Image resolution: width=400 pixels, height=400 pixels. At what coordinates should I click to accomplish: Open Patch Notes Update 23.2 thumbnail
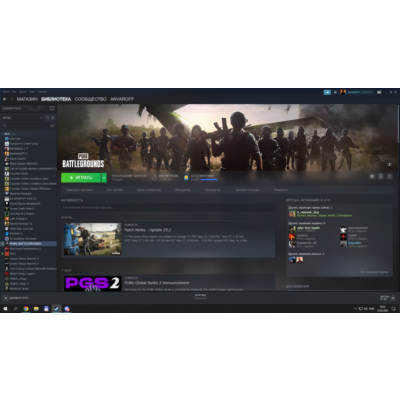pyautogui.click(x=93, y=239)
